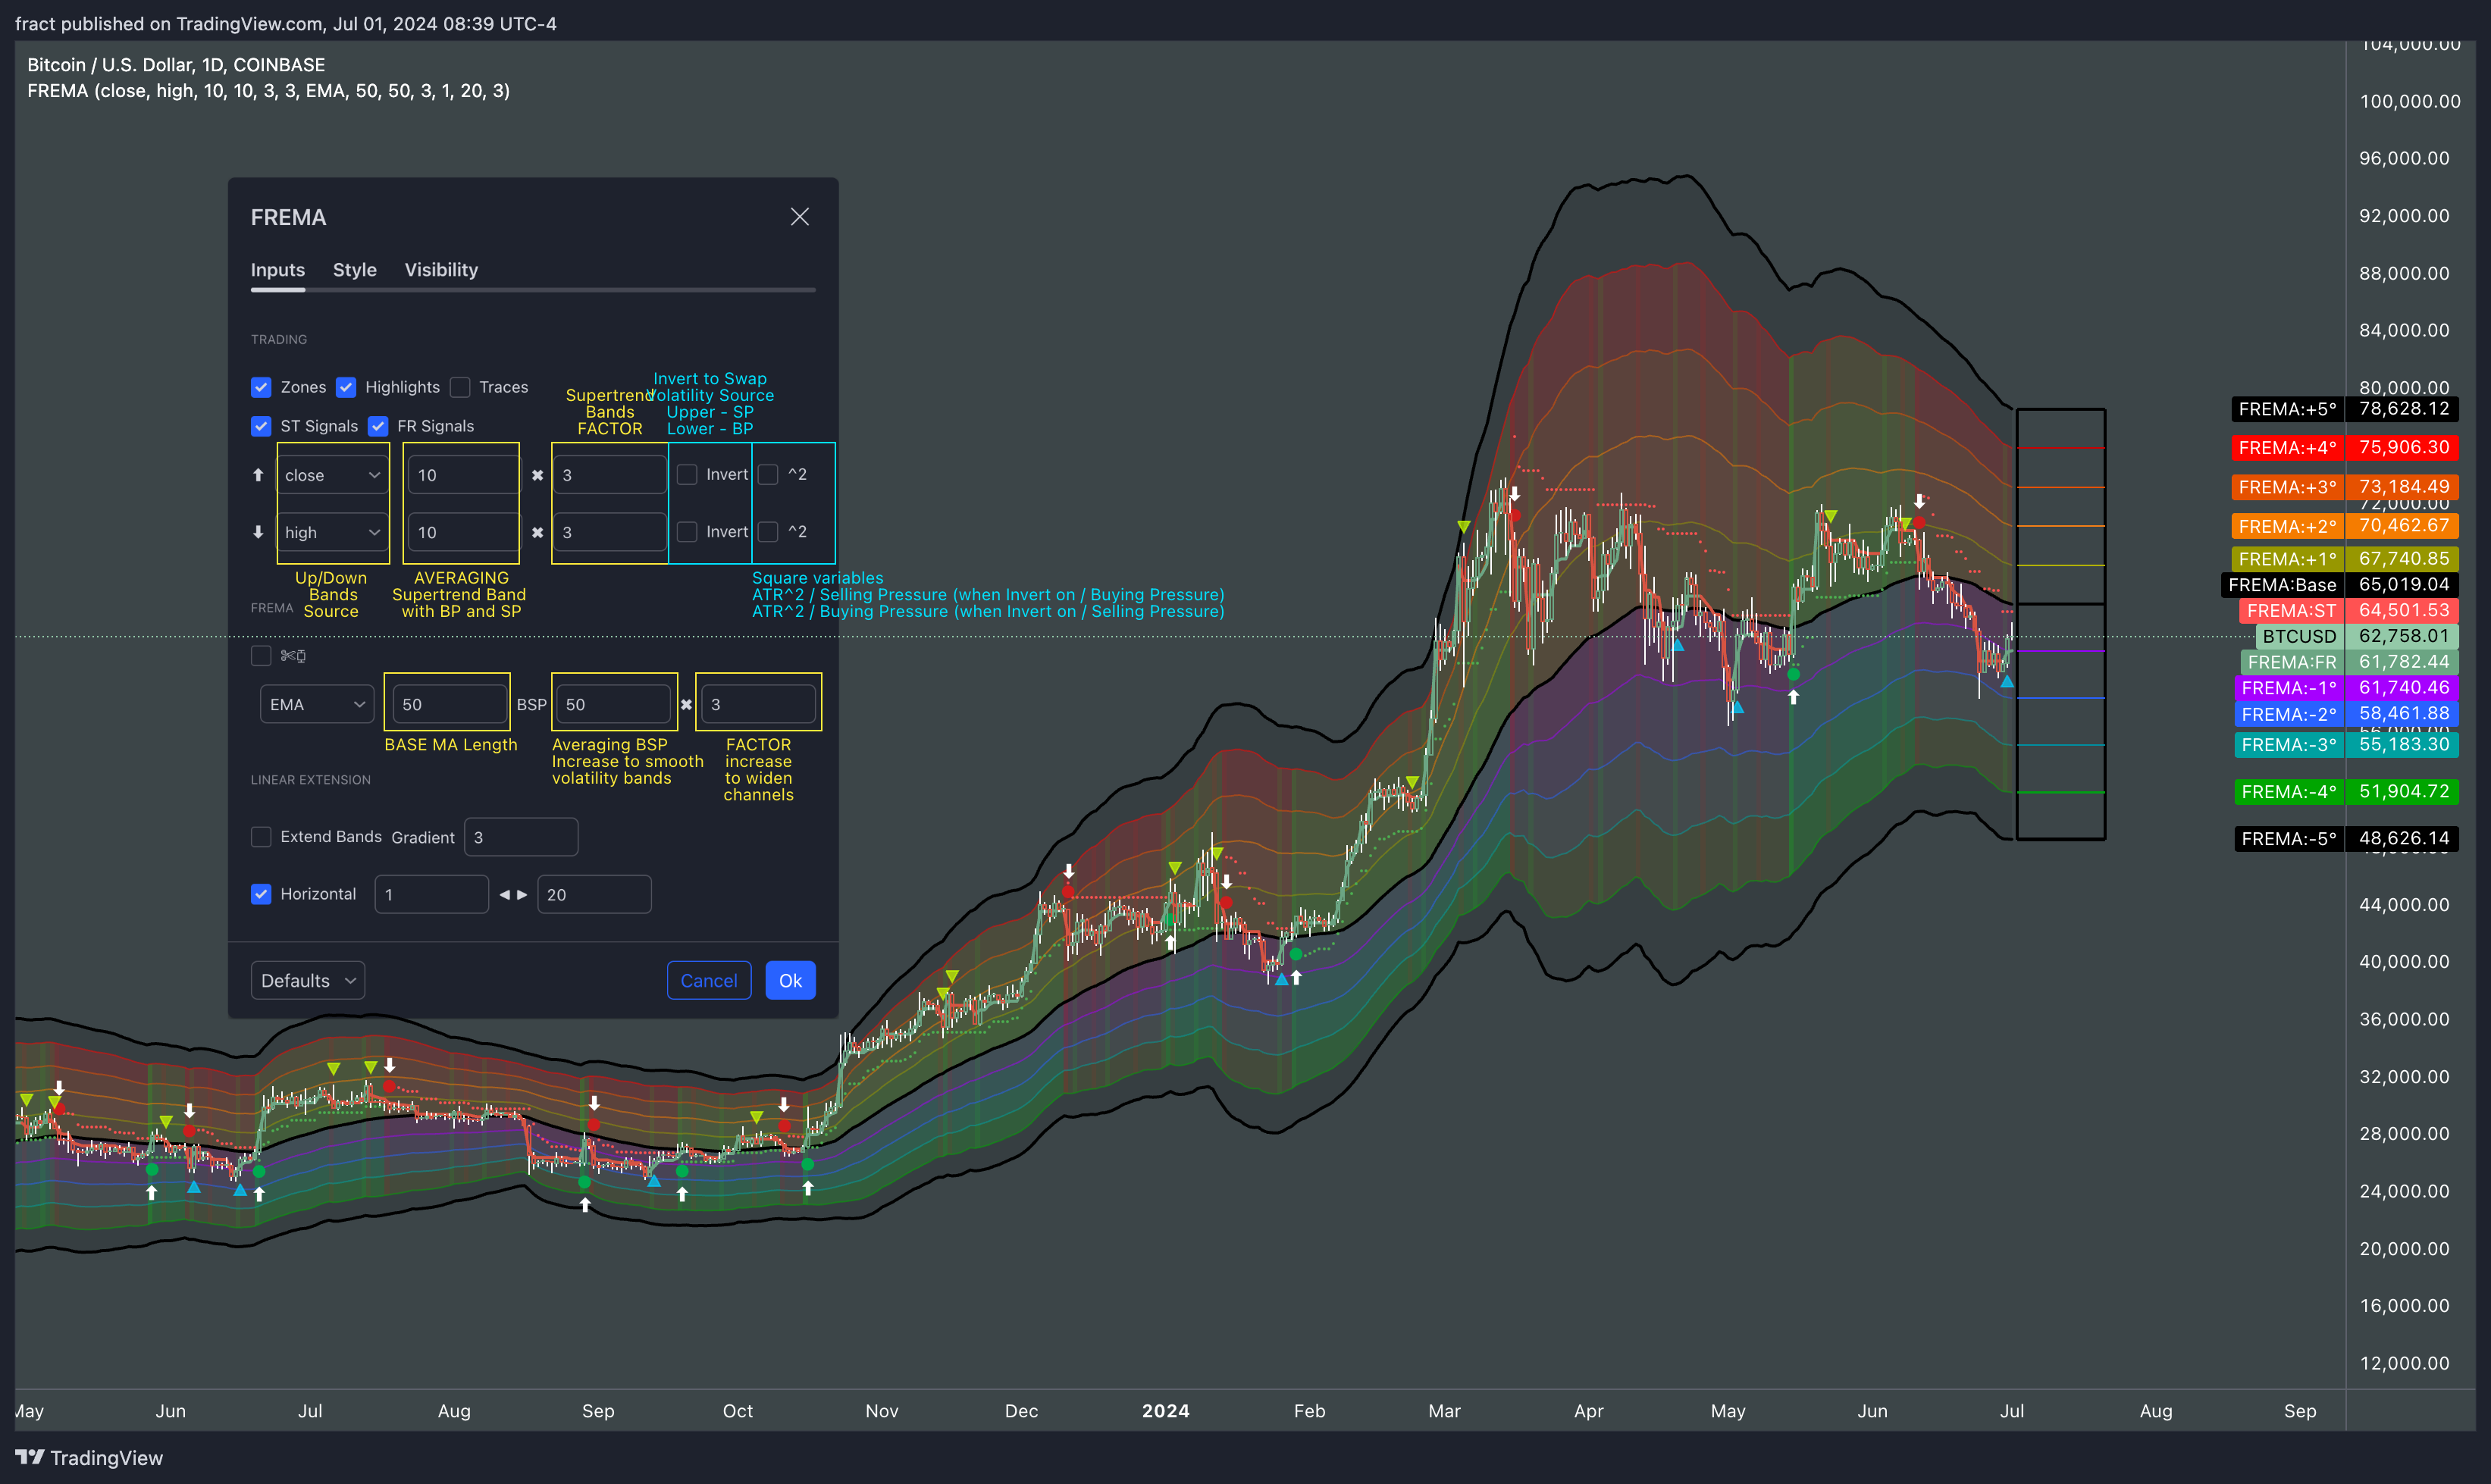This screenshot has width=2491, height=1484.
Task: Click the multiply icon in the high row
Action: tap(537, 532)
